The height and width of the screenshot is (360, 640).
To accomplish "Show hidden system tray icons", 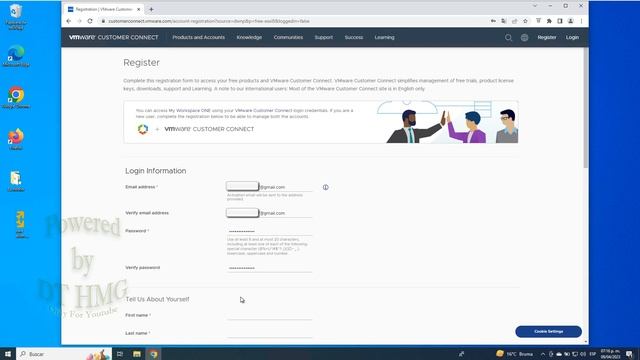I will click(543, 354).
